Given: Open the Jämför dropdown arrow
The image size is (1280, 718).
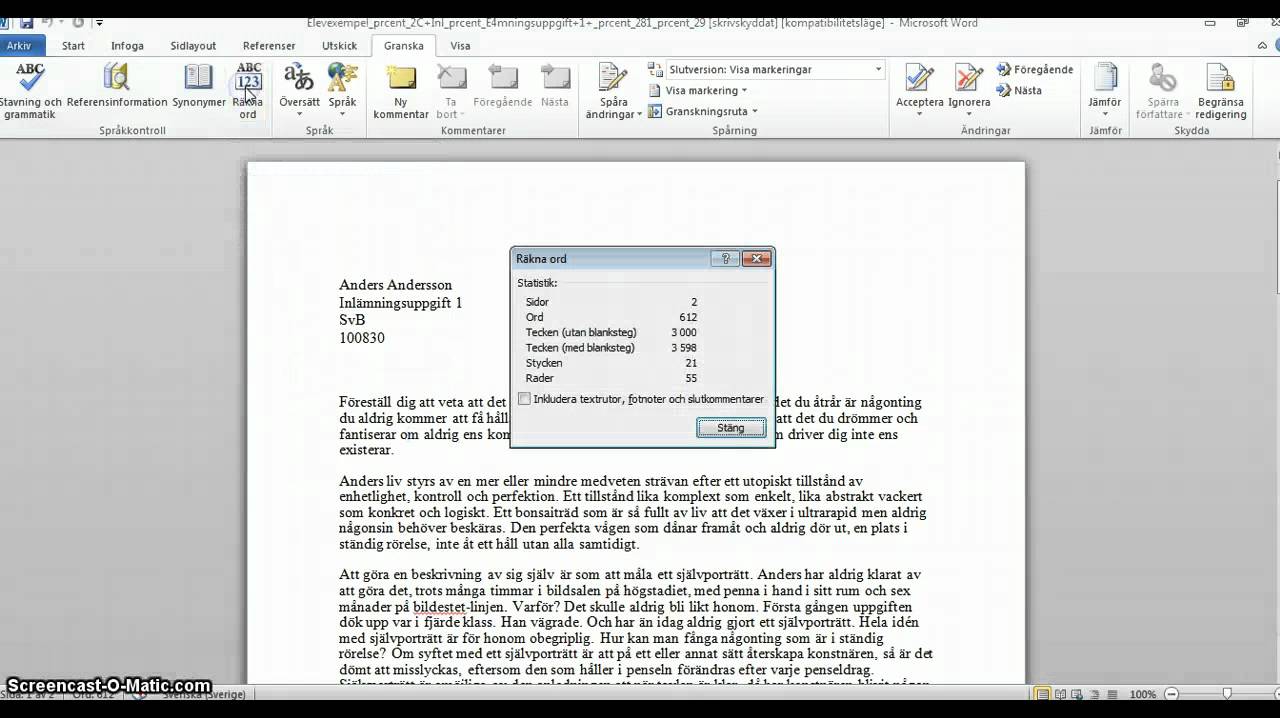Looking at the screenshot, I should point(1105,114).
